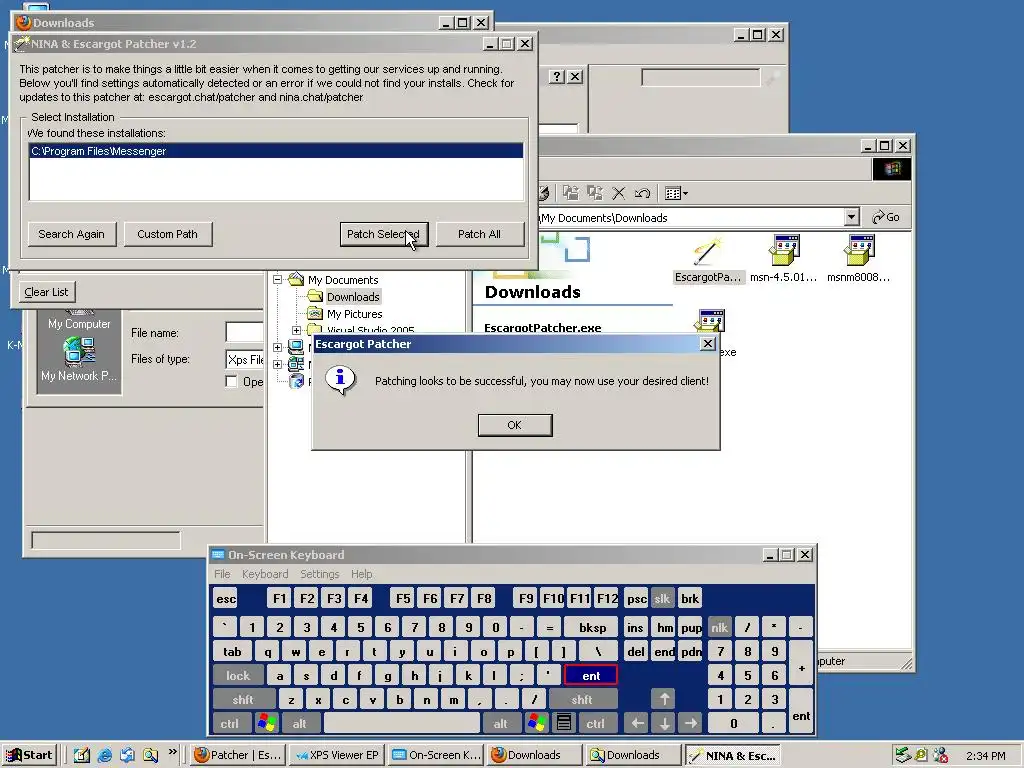Click the Search Again button
This screenshot has height=768, width=1024.
click(71, 234)
